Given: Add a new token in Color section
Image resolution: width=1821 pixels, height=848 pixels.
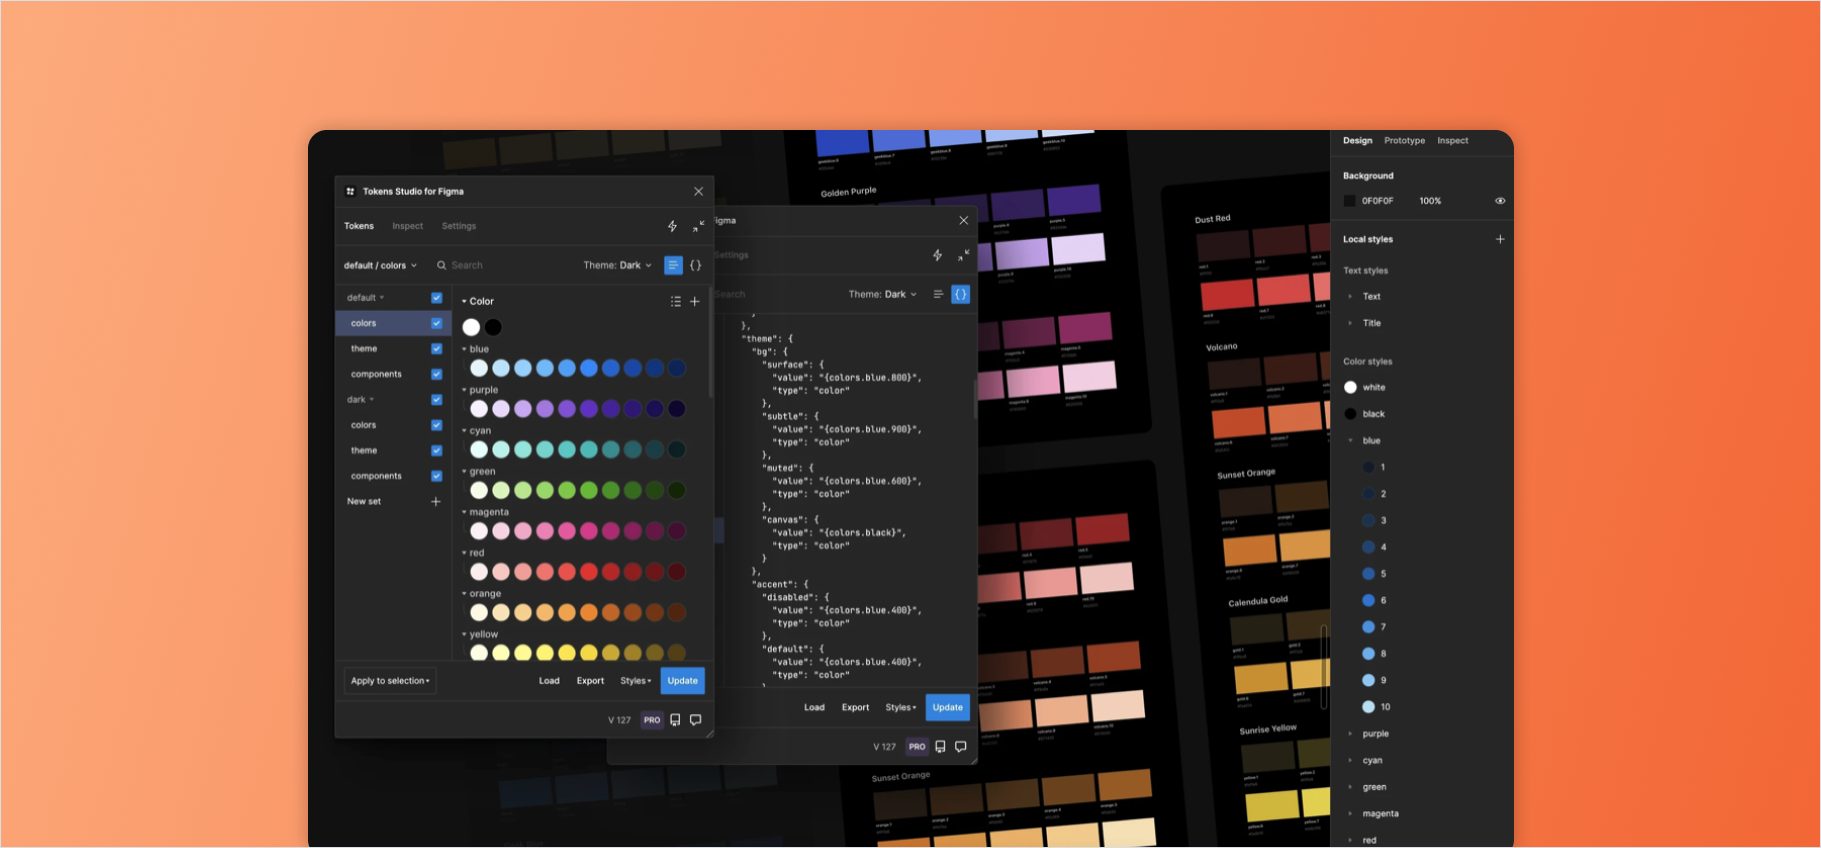Looking at the screenshot, I should click(695, 302).
